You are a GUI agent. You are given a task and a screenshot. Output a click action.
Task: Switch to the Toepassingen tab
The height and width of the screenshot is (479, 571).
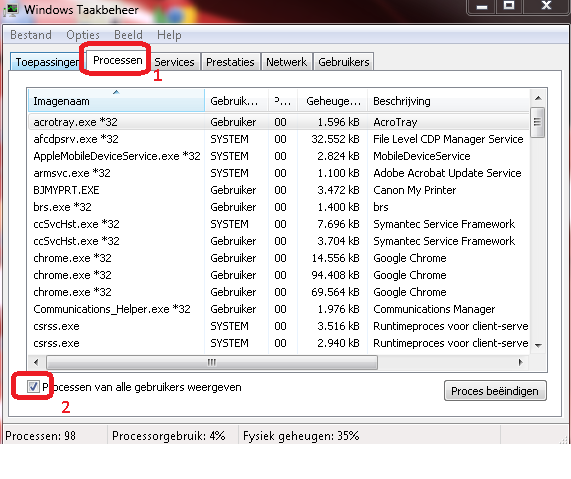click(47, 62)
